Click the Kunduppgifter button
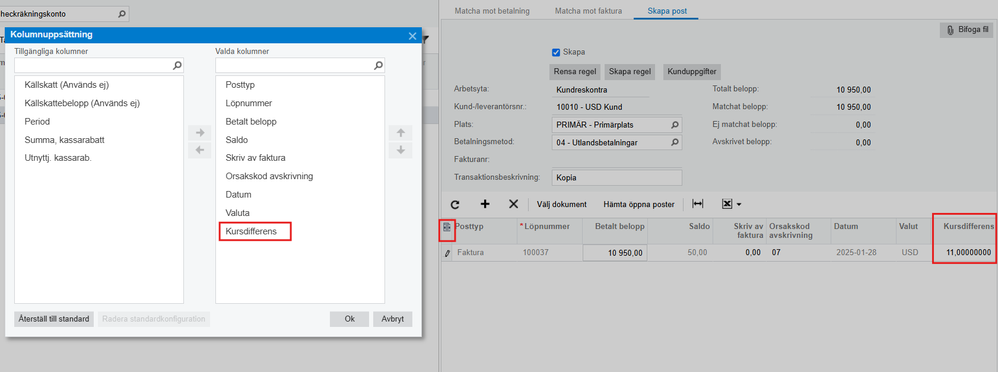 click(692, 71)
